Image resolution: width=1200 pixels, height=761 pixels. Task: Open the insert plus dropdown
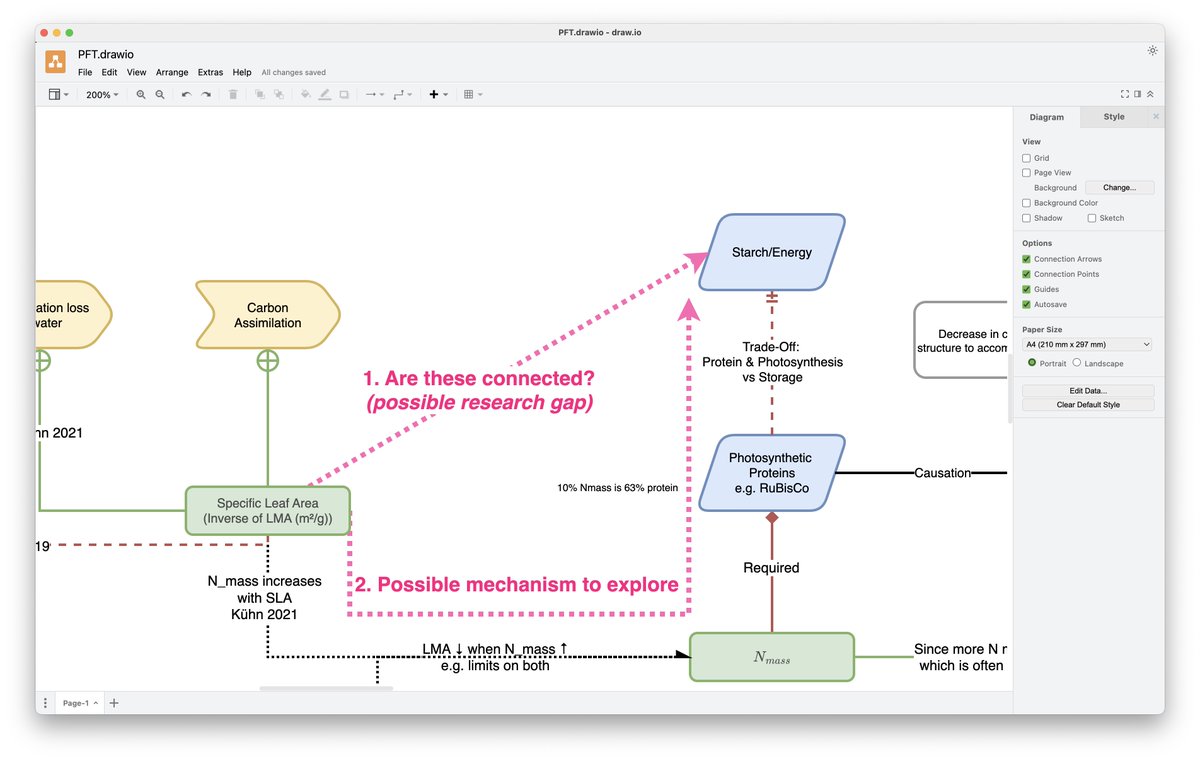click(438, 95)
